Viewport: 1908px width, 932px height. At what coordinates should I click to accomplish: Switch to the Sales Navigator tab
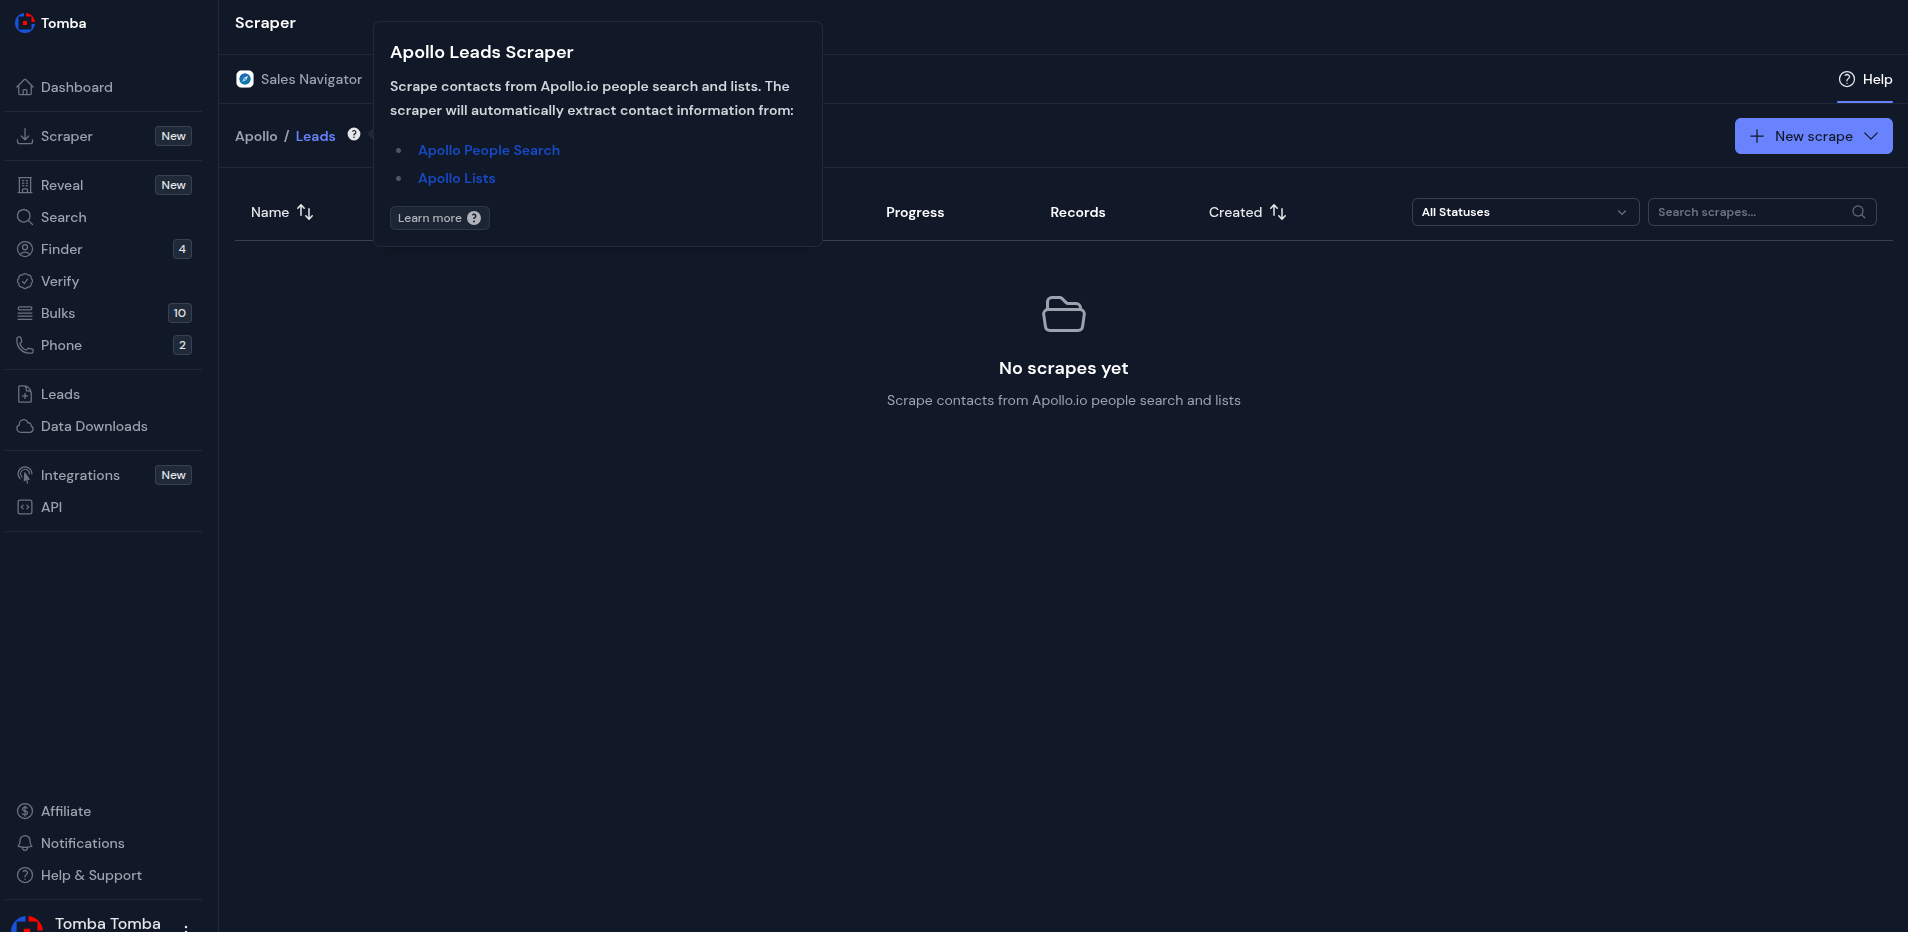tap(300, 80)
